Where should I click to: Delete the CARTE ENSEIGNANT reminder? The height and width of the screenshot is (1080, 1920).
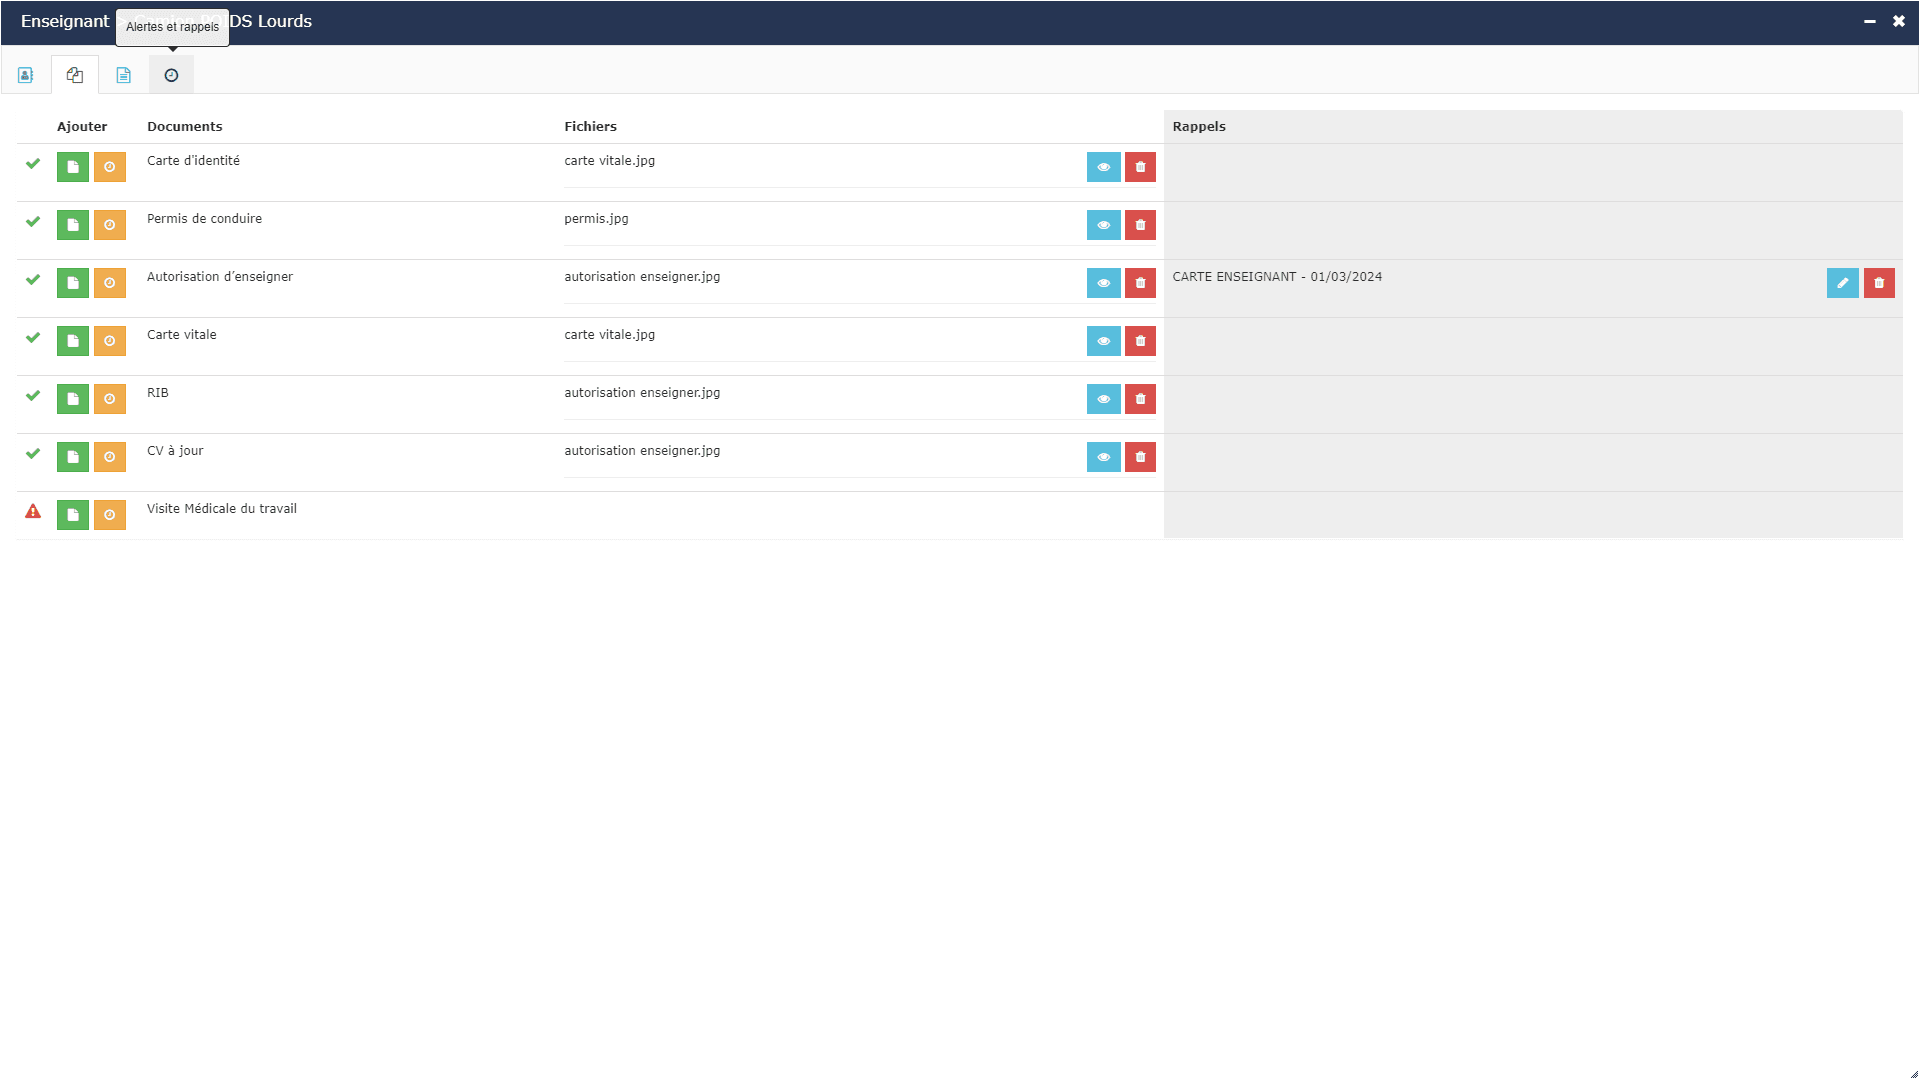pos(1879,283)
